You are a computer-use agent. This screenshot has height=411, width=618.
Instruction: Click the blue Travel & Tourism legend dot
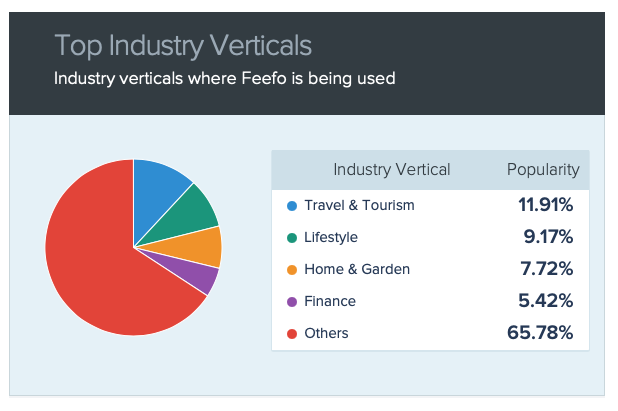coord(292,206)
